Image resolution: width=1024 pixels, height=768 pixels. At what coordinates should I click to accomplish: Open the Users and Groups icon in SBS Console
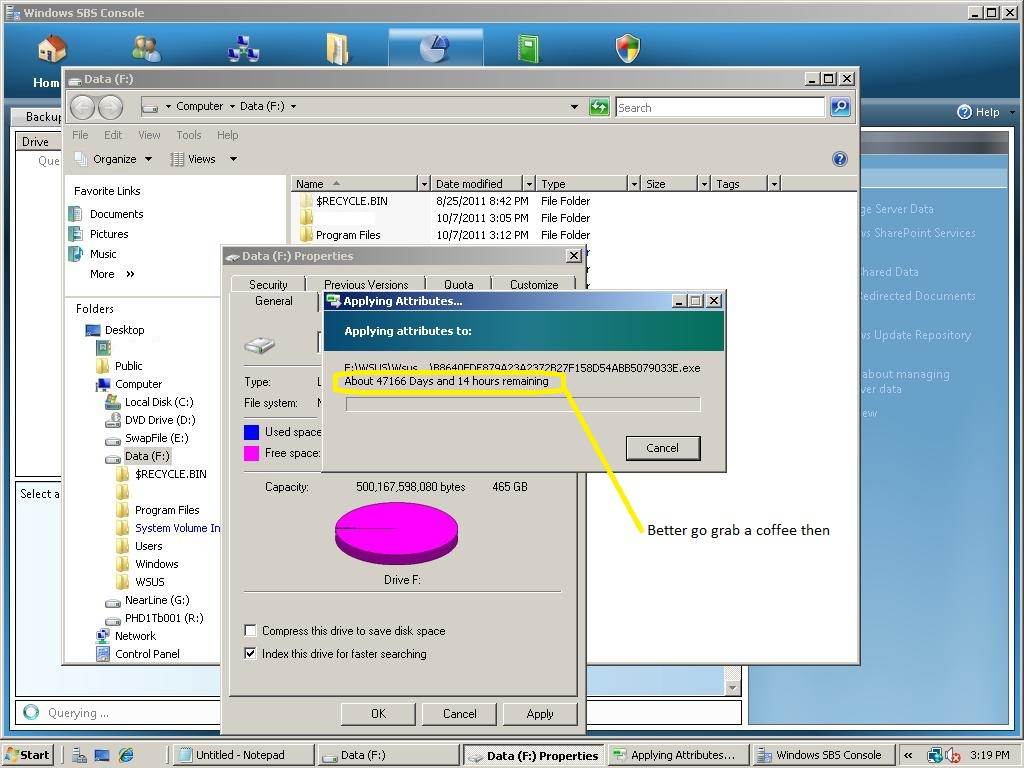[x=146, y=48]
